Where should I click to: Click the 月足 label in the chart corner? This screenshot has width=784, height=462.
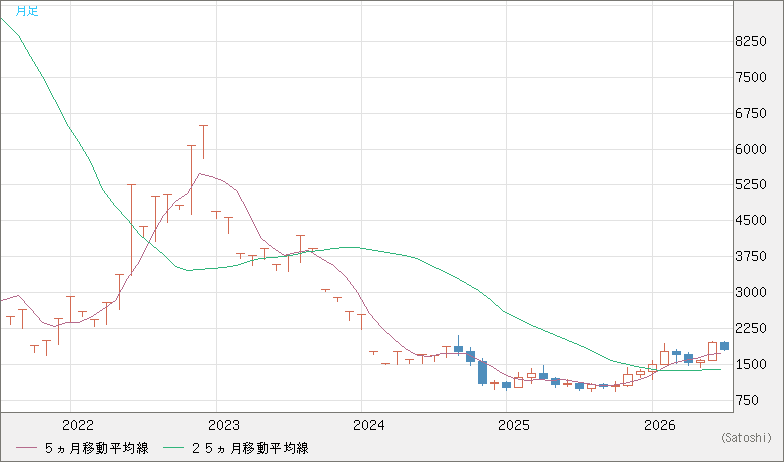[x=27, y=11]
